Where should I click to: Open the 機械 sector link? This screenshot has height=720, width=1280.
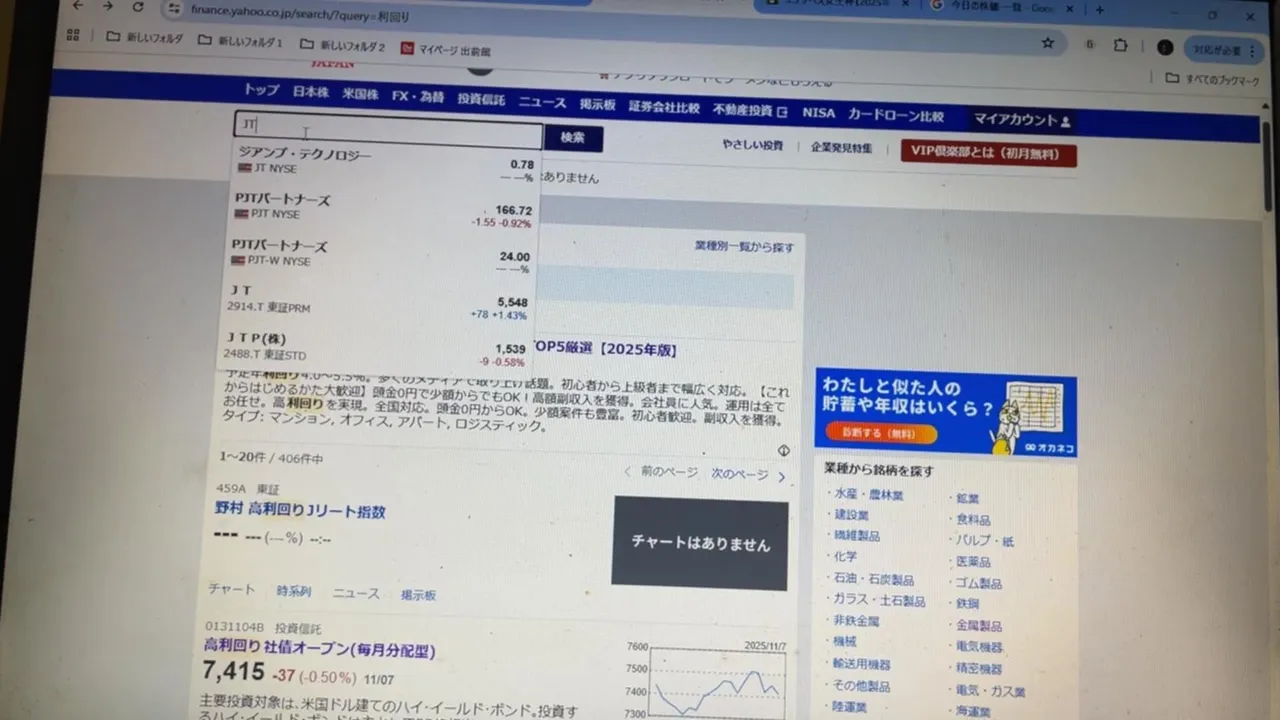click(x=845, y=642)
